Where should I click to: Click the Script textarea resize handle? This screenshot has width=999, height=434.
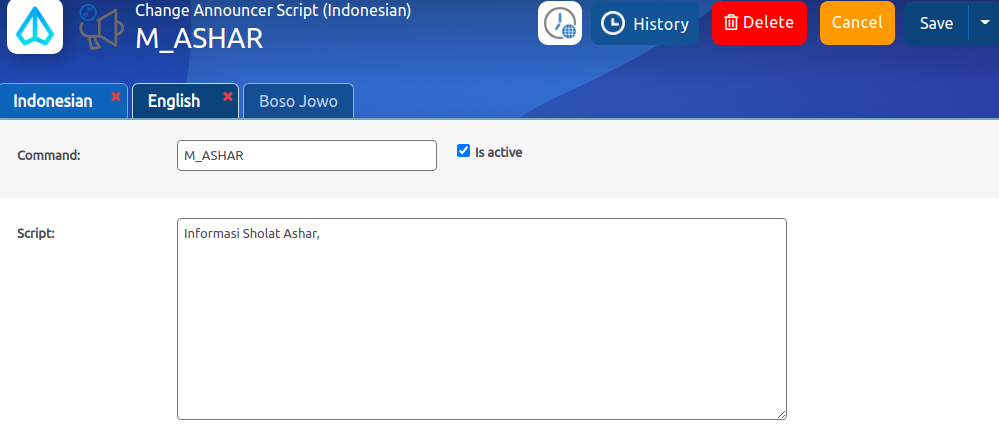coord(781,414)
